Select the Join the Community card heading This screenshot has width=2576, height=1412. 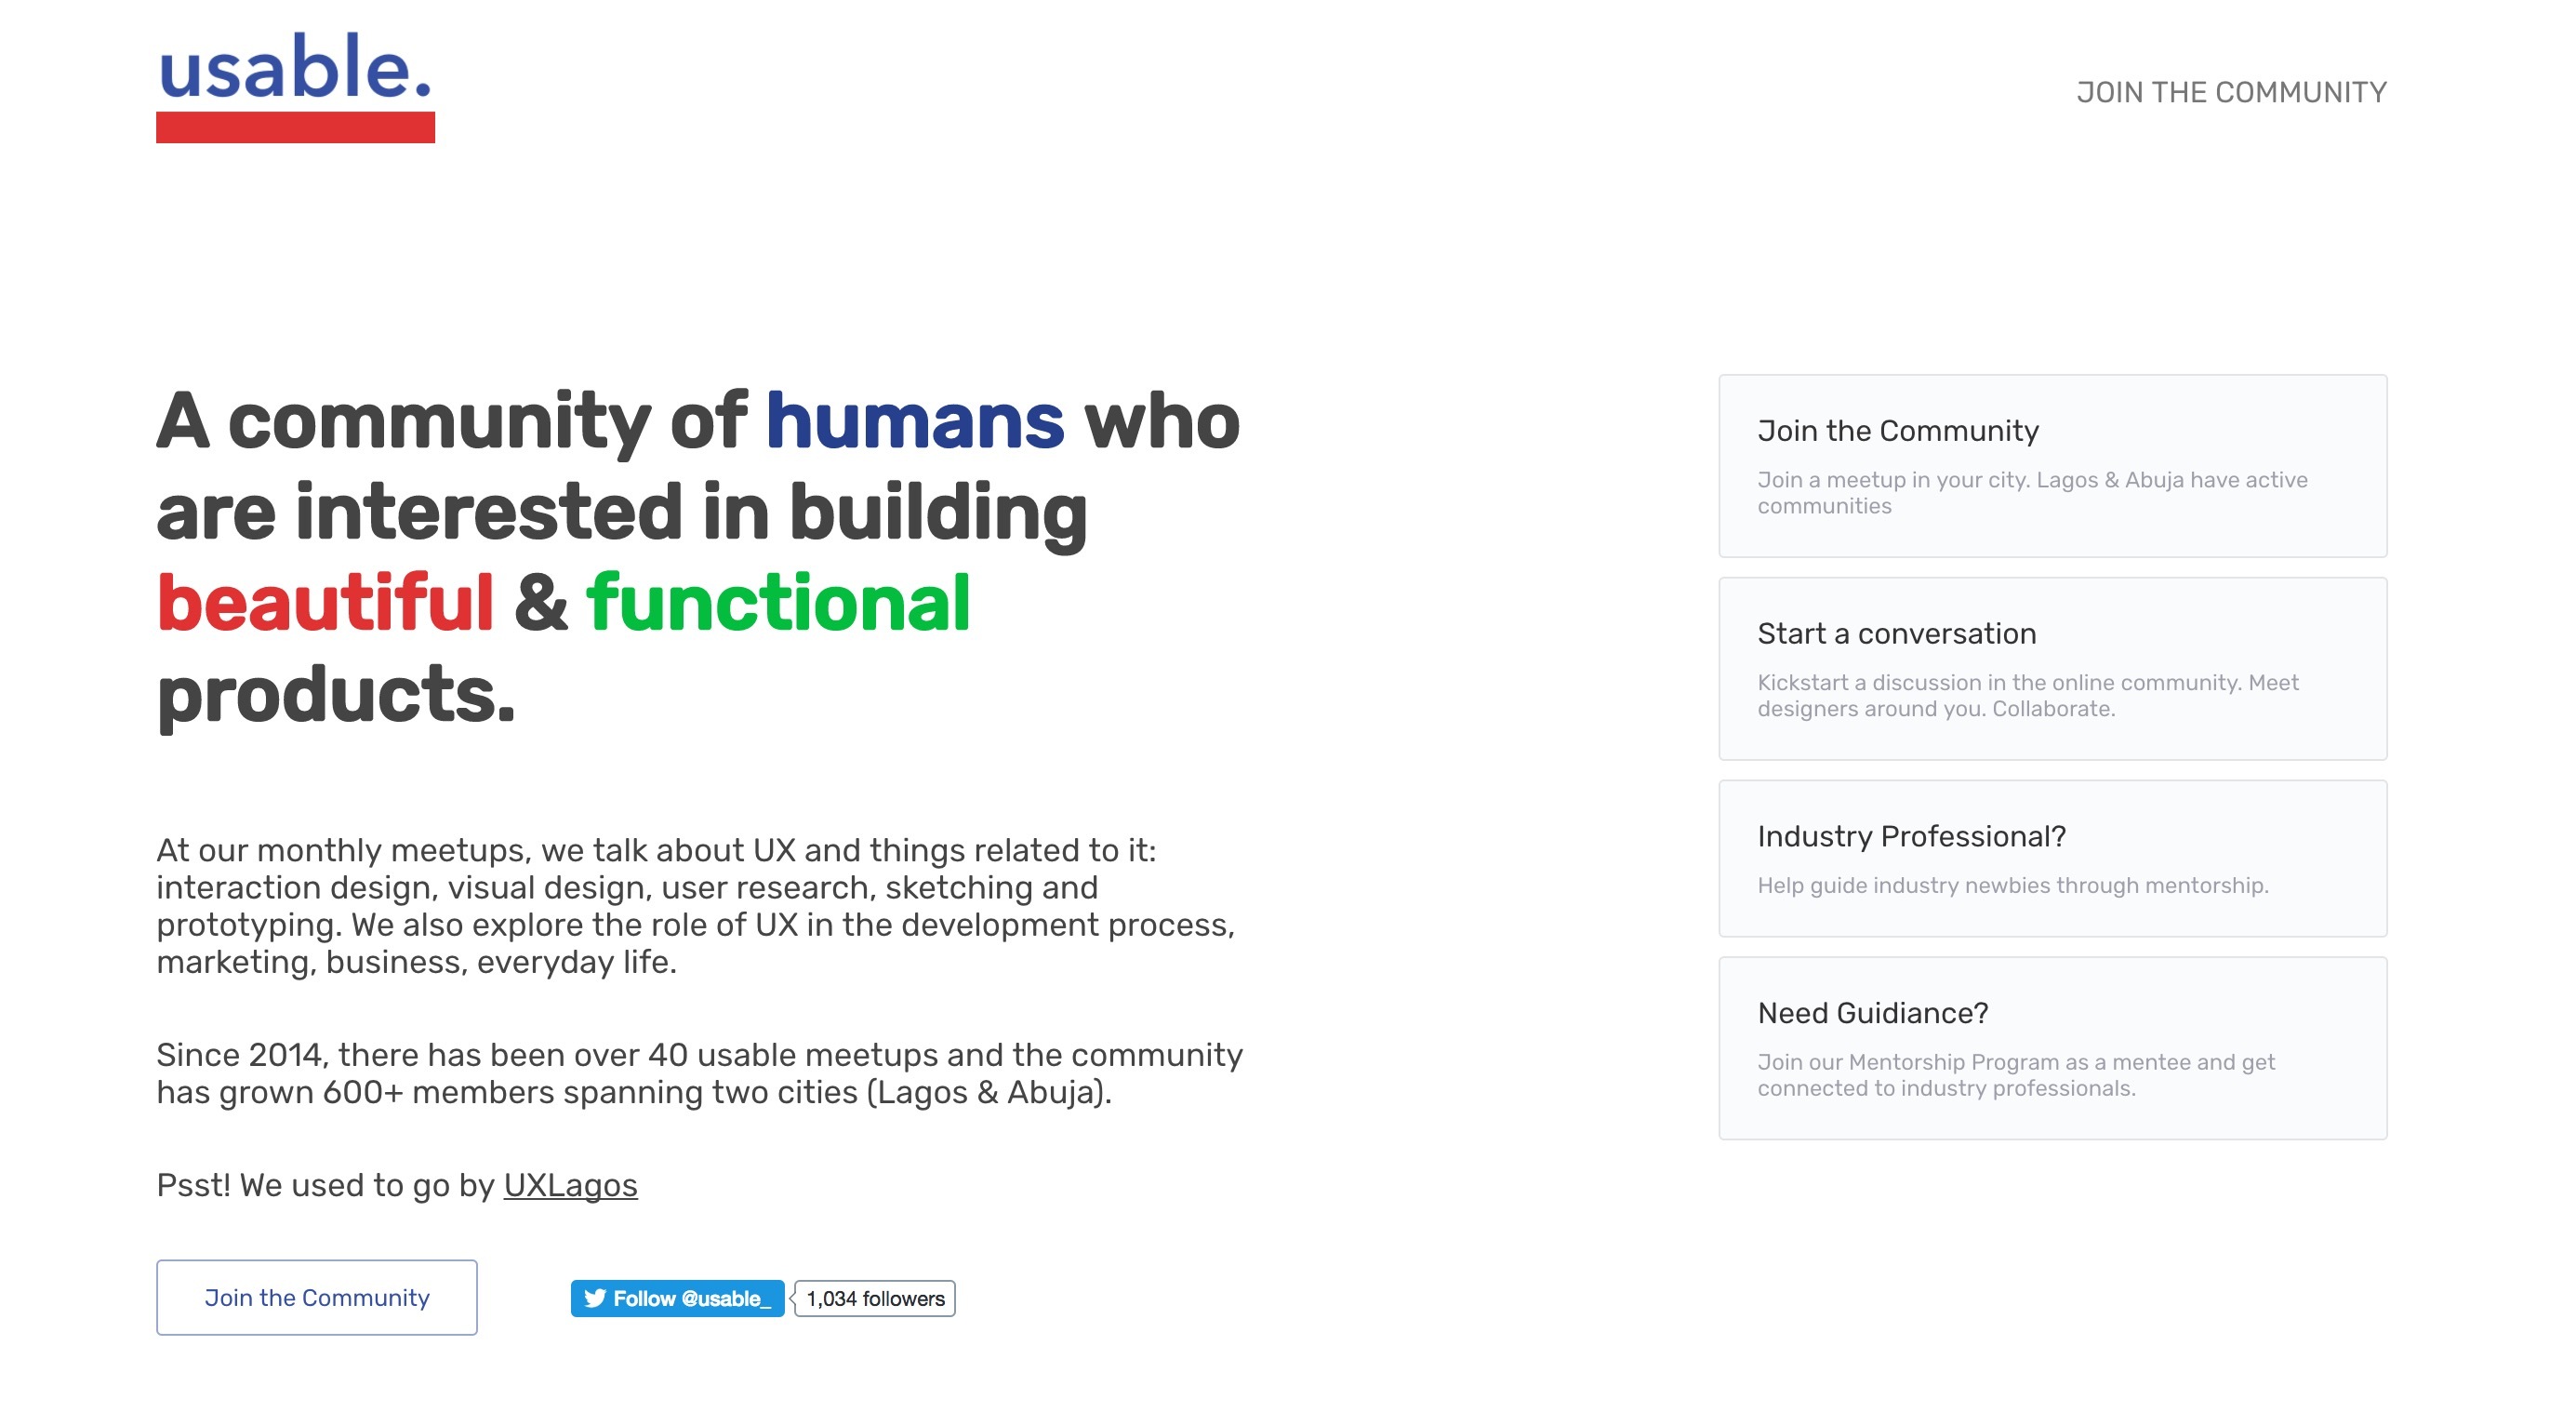tap(1898, 431)
